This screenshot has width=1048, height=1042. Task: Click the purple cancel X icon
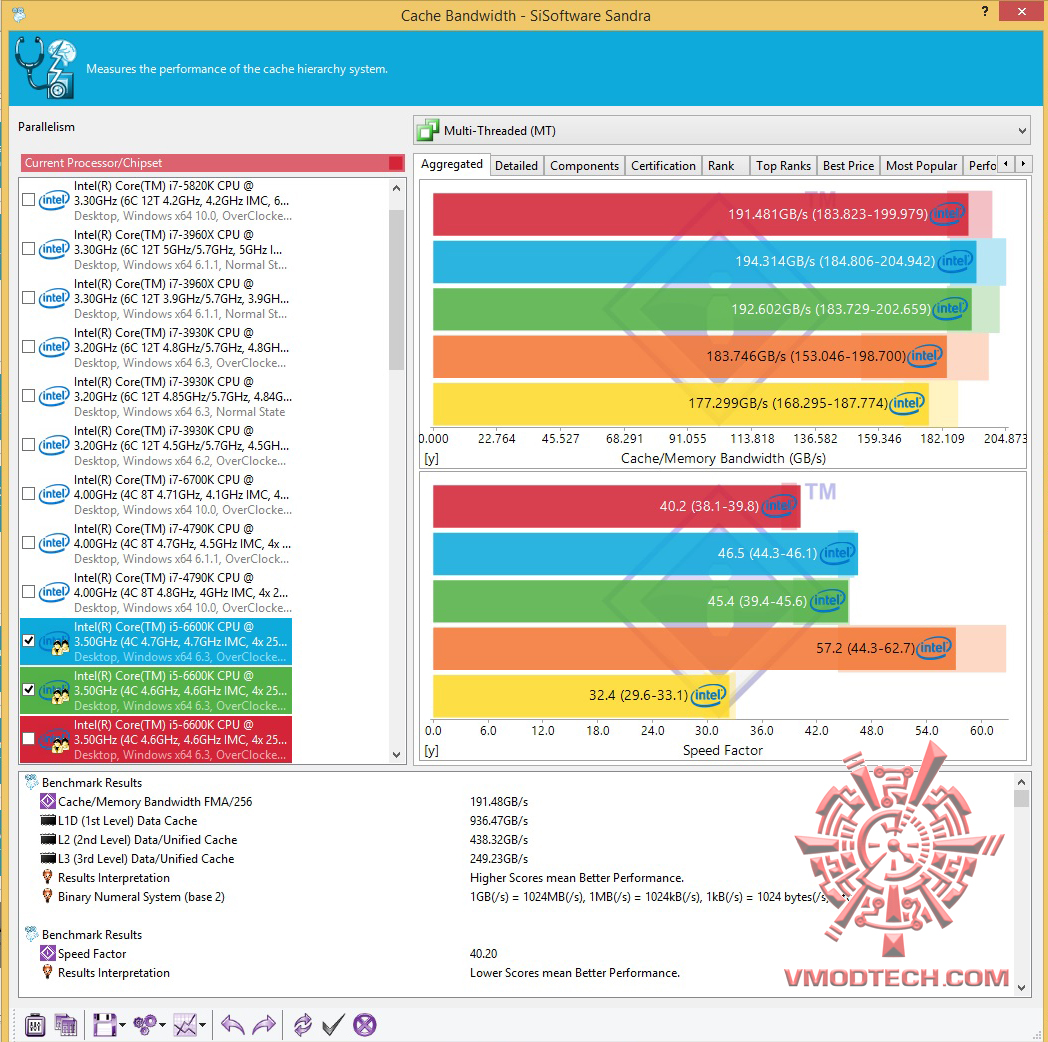(365, 1024)
